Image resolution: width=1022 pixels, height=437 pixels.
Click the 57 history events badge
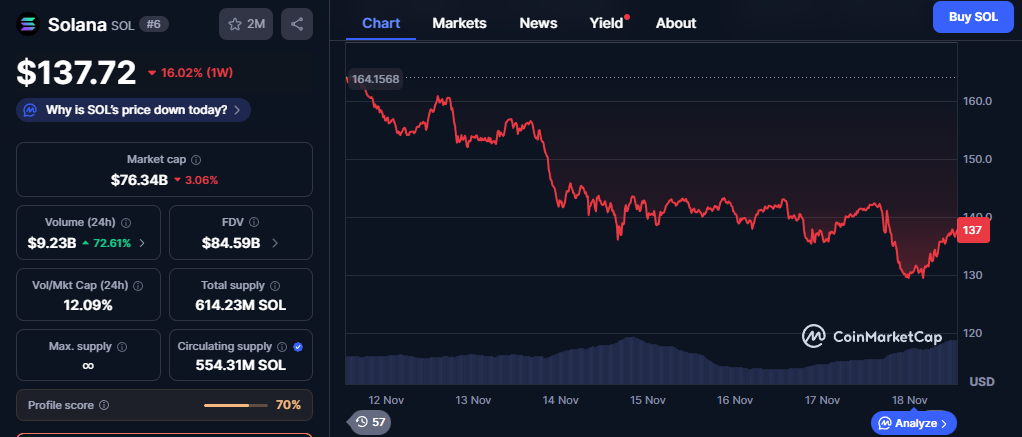click(371, 422)
